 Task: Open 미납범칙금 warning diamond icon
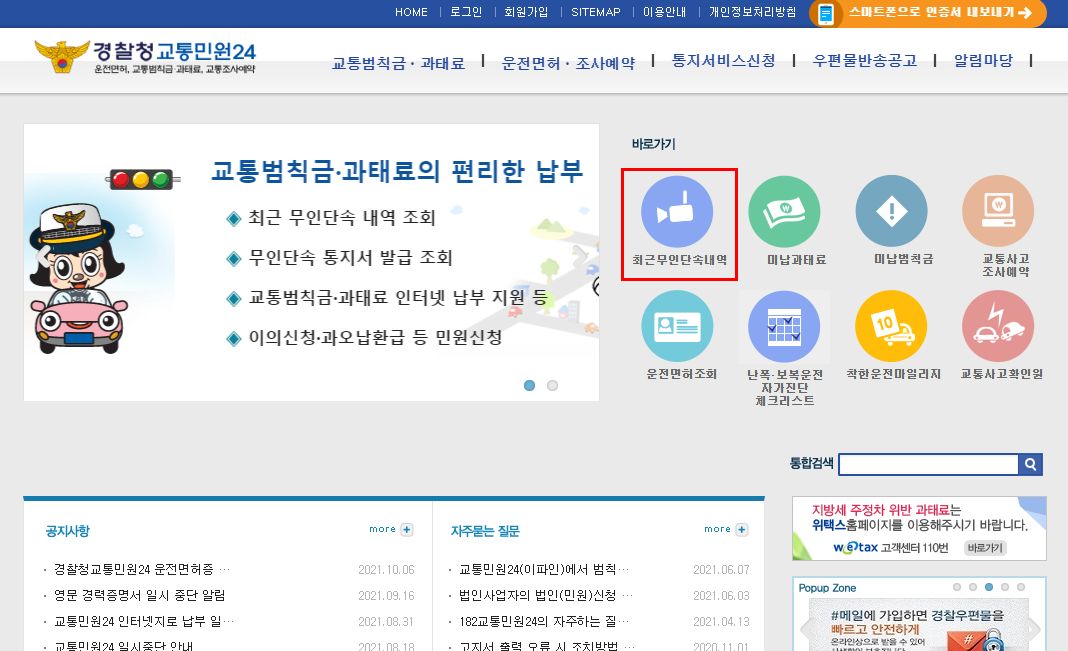pos(891,211)
